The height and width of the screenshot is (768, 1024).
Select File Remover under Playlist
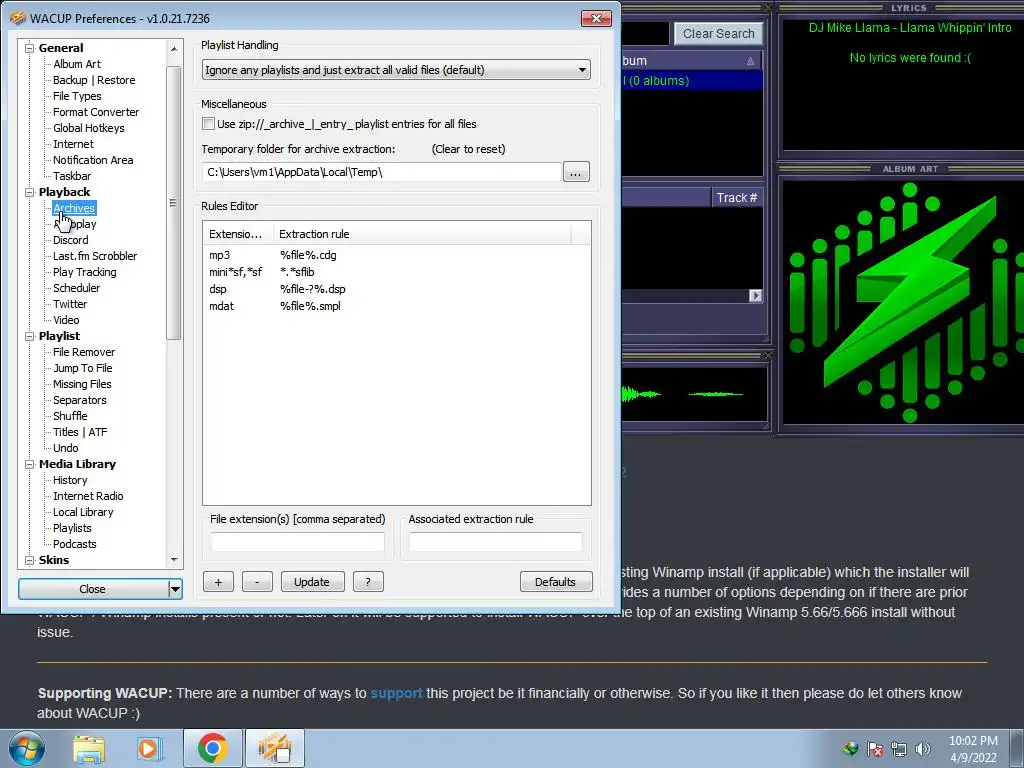click(x=84, y=352)
